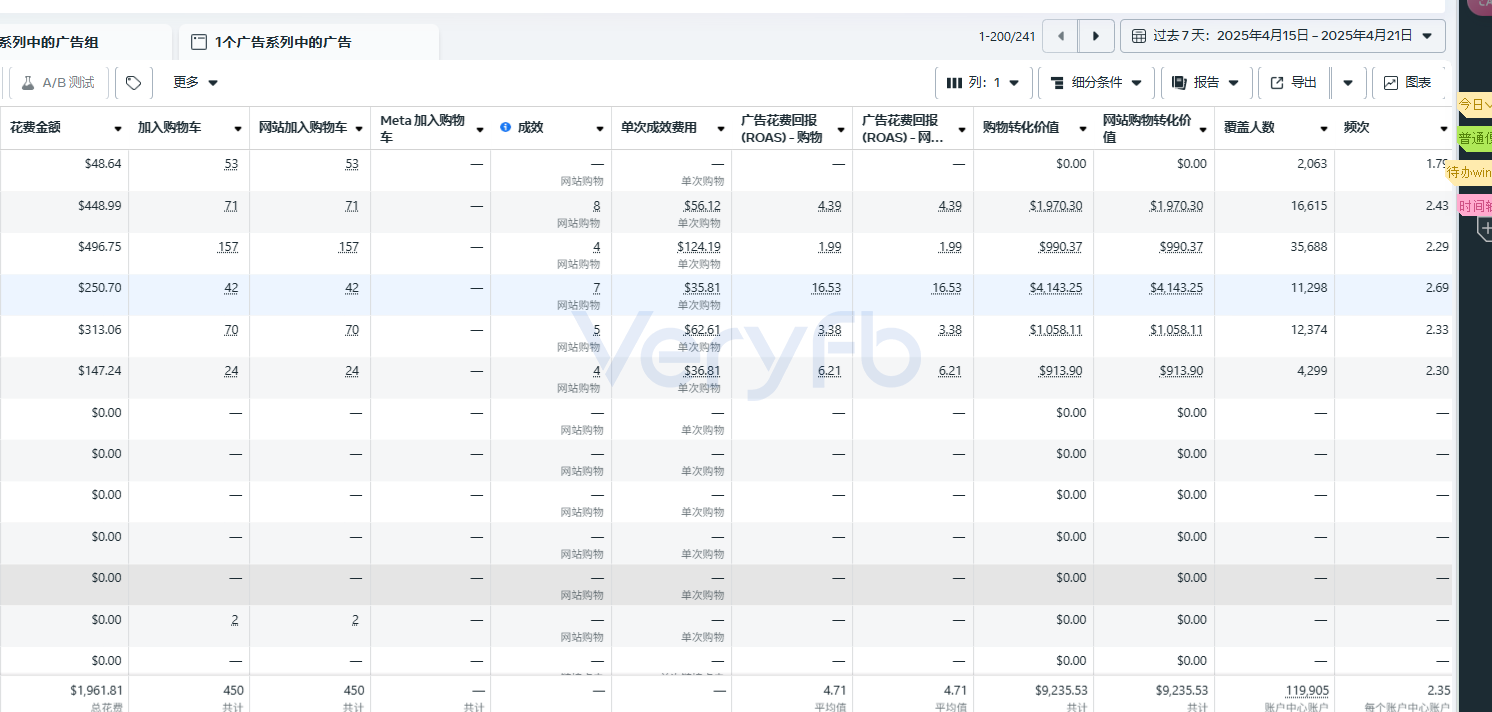
Task: Open 覆盖人数 column header arrow
Action: coord(1323,129)
